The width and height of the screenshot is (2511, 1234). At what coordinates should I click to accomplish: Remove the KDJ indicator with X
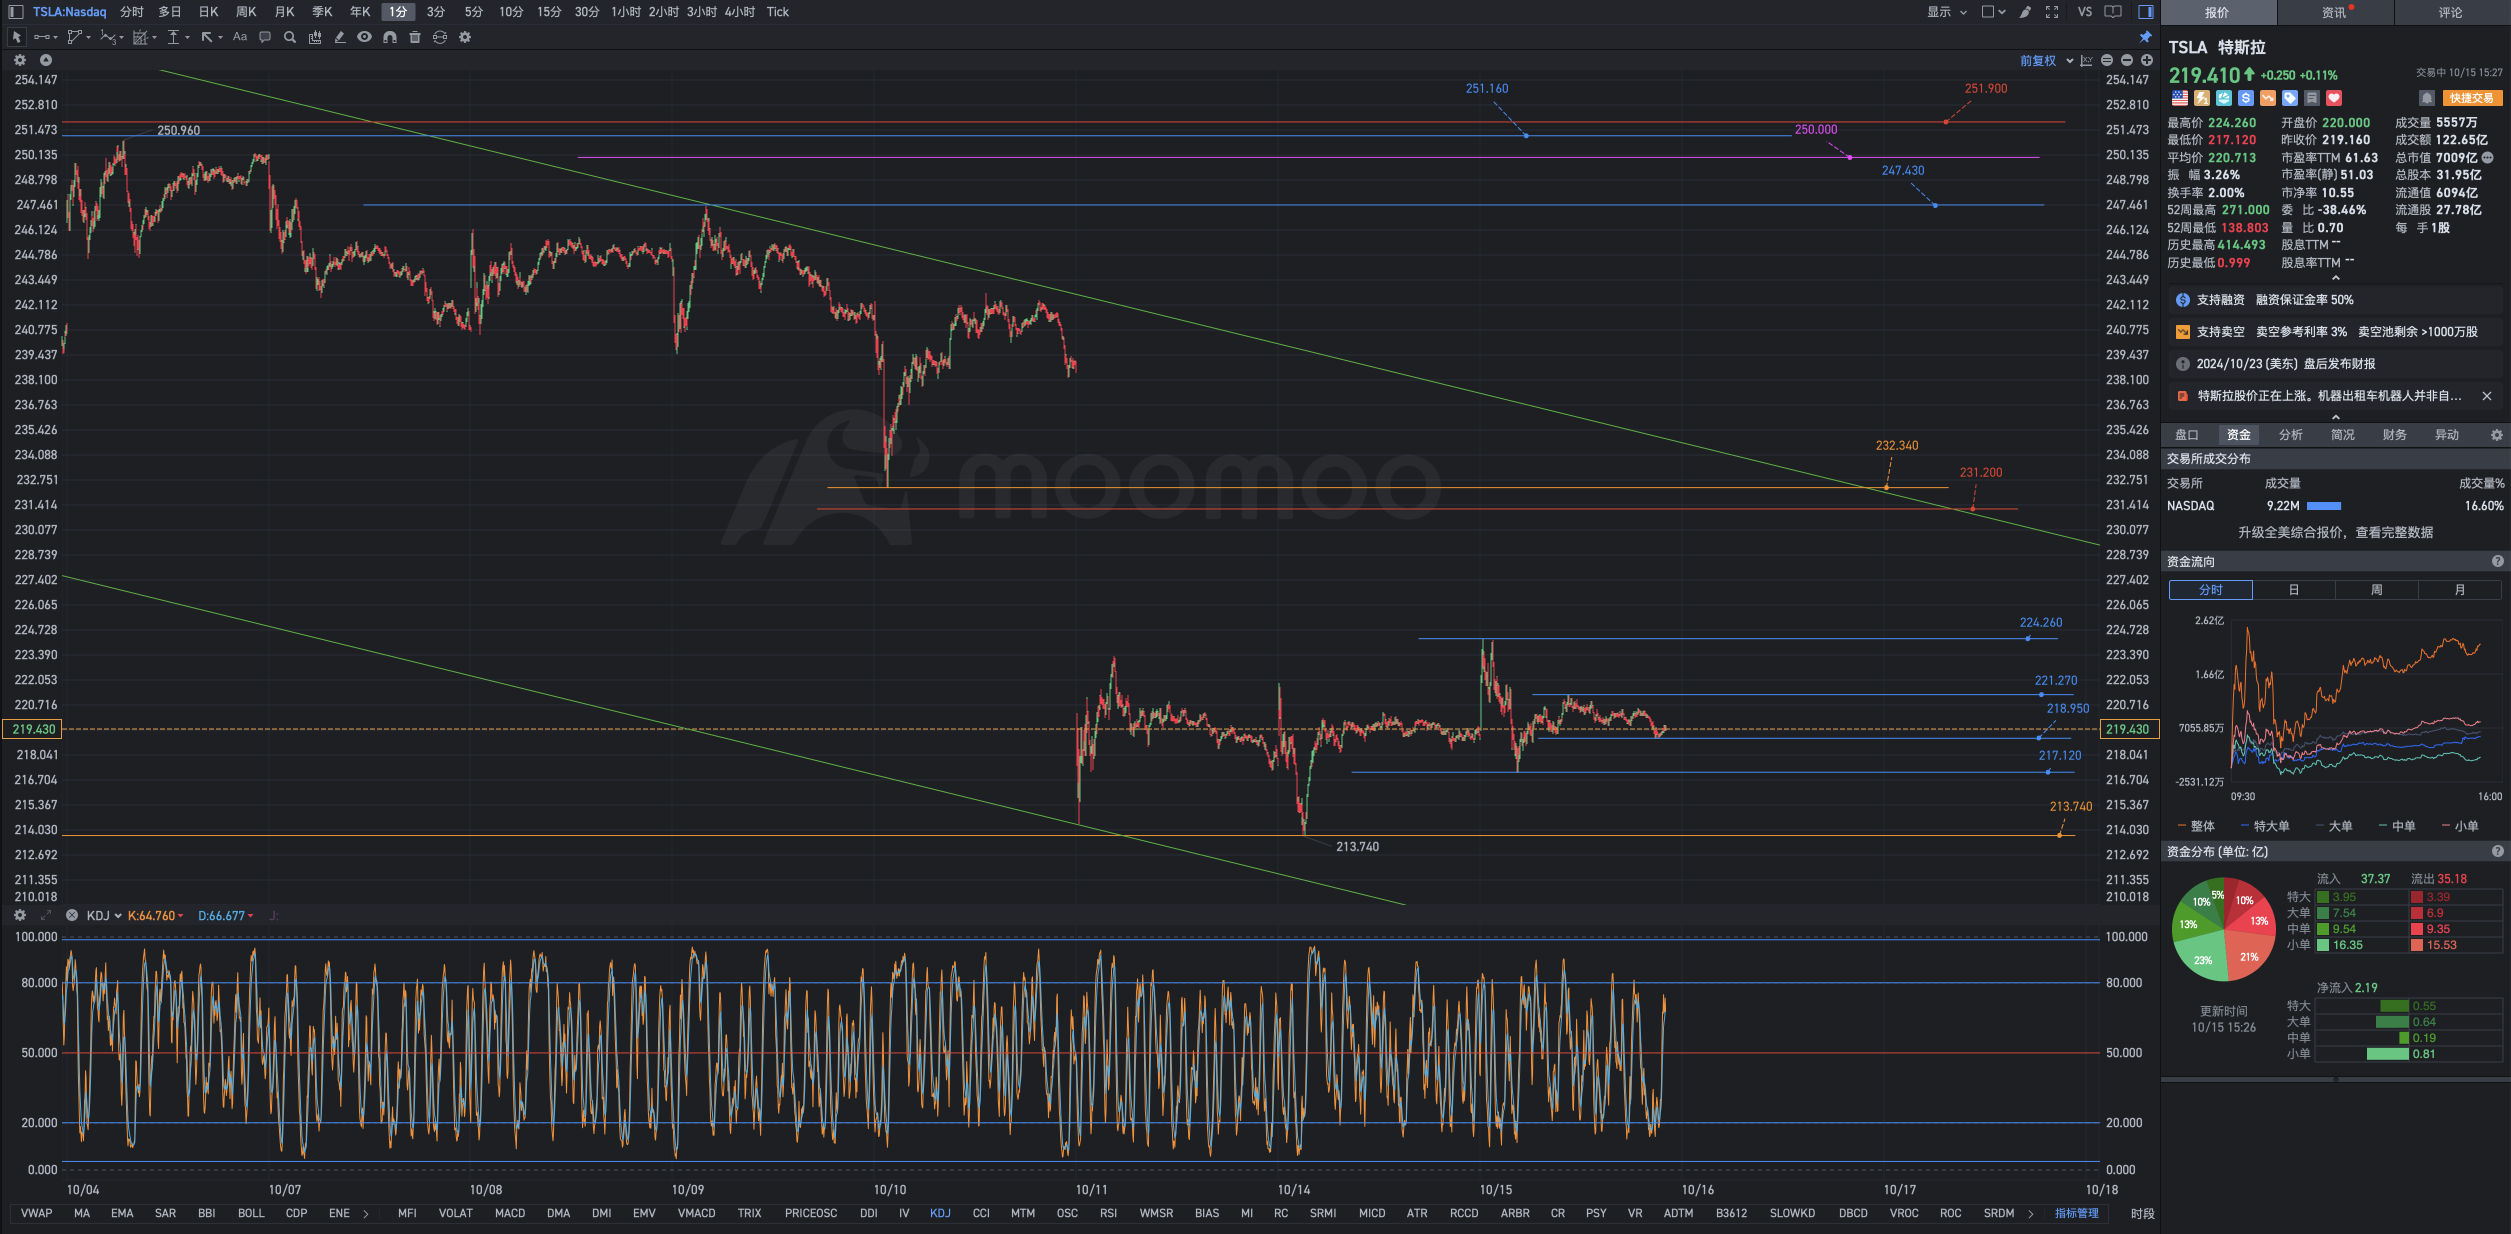coord(72,915)
